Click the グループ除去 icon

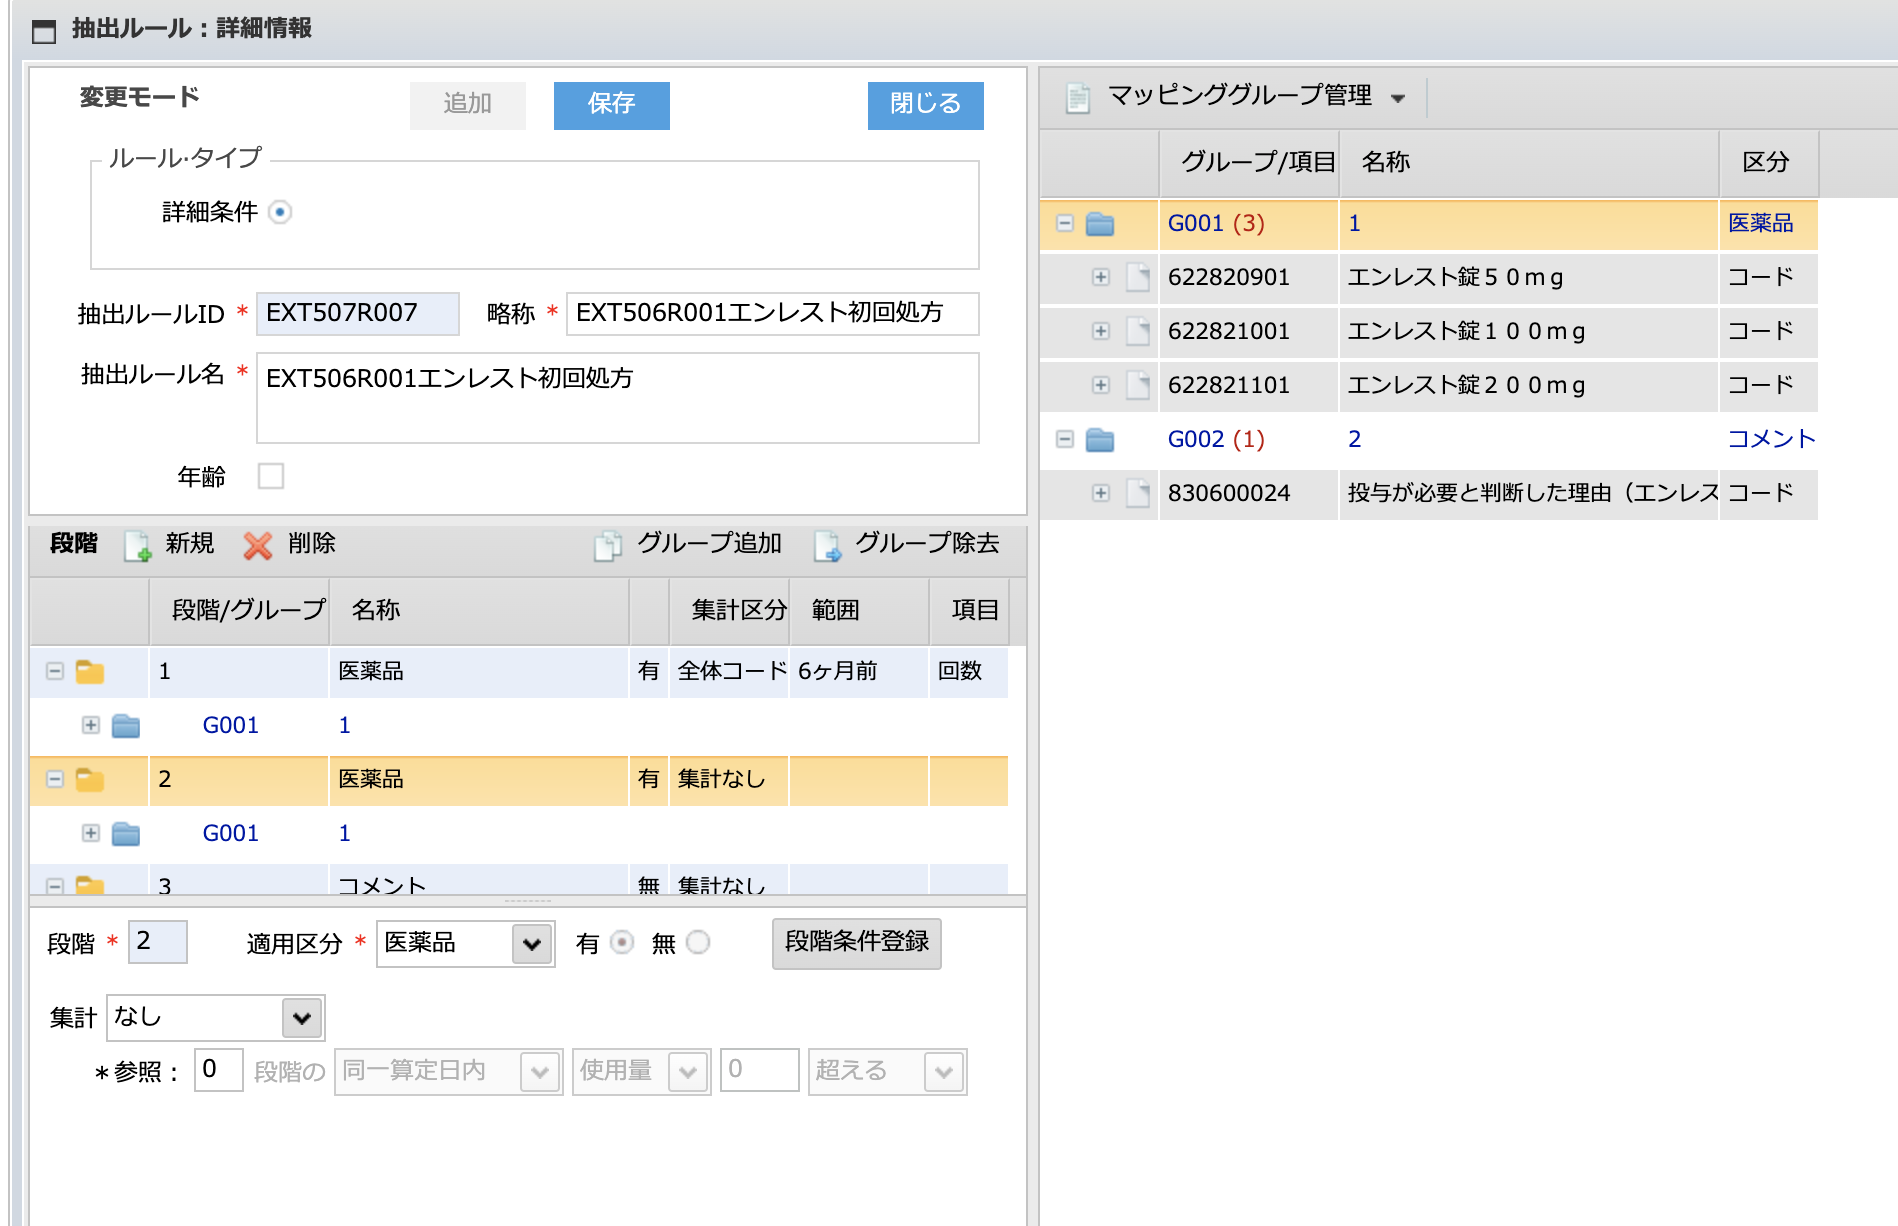click(827, 545)
